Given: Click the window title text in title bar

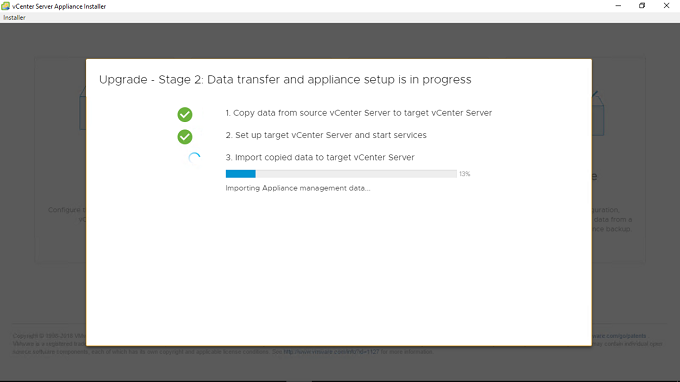Looking at the screenshot, I should pyautogui.click(x=59, y=7).
